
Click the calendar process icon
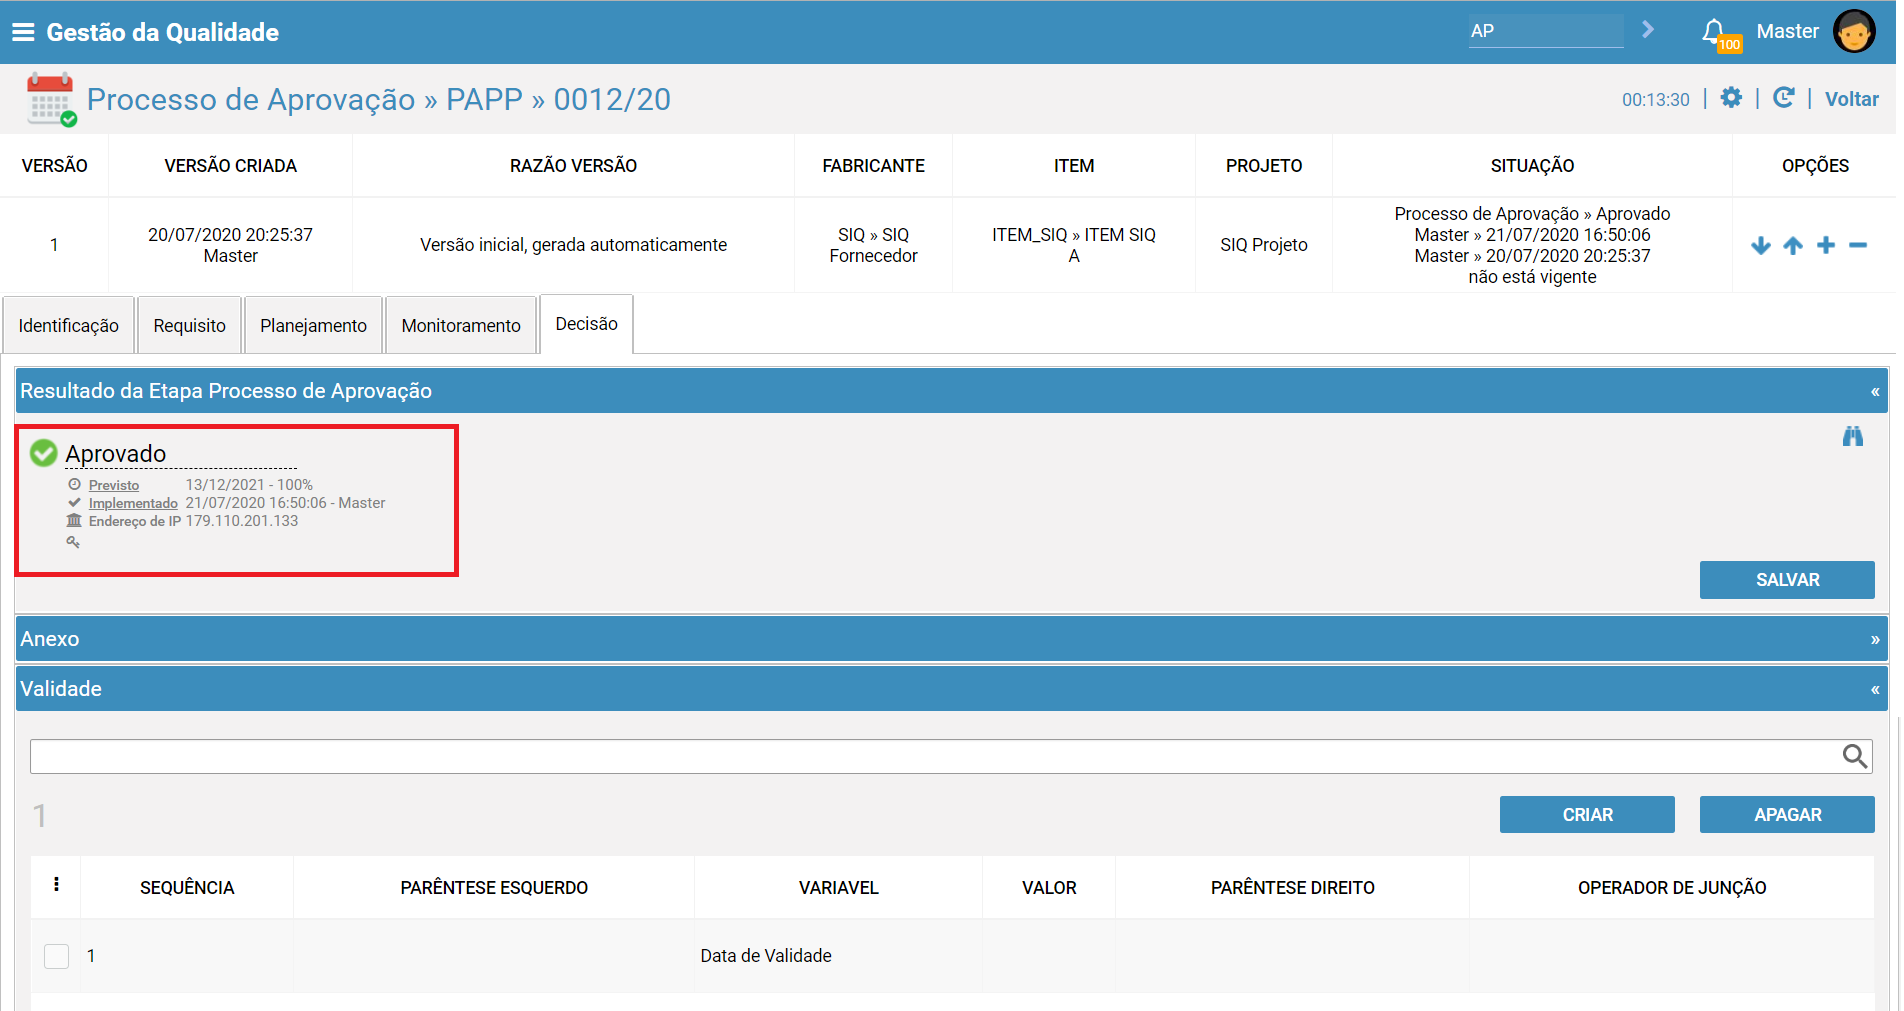51,99
